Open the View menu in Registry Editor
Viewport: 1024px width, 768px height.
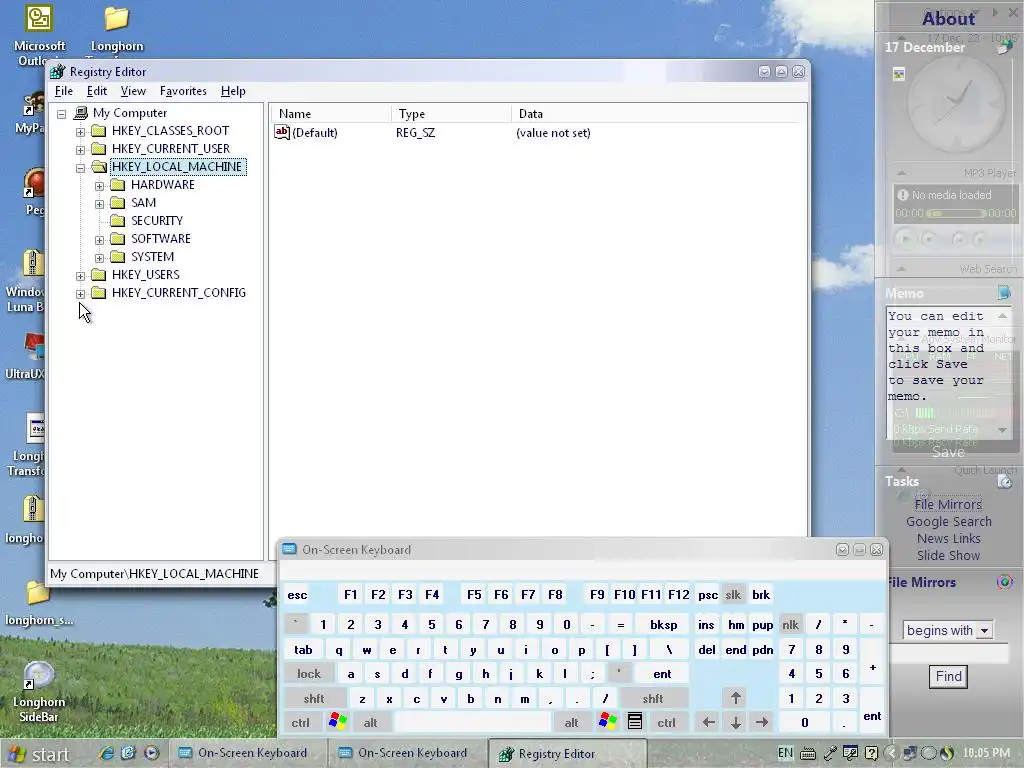coord(133,91)
